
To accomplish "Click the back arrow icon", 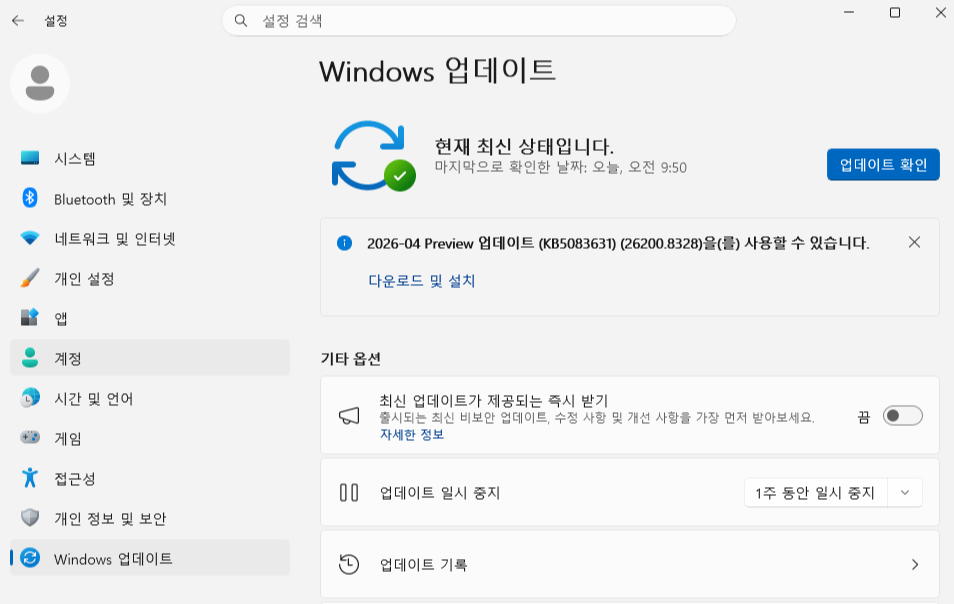I will coord(18,21).
